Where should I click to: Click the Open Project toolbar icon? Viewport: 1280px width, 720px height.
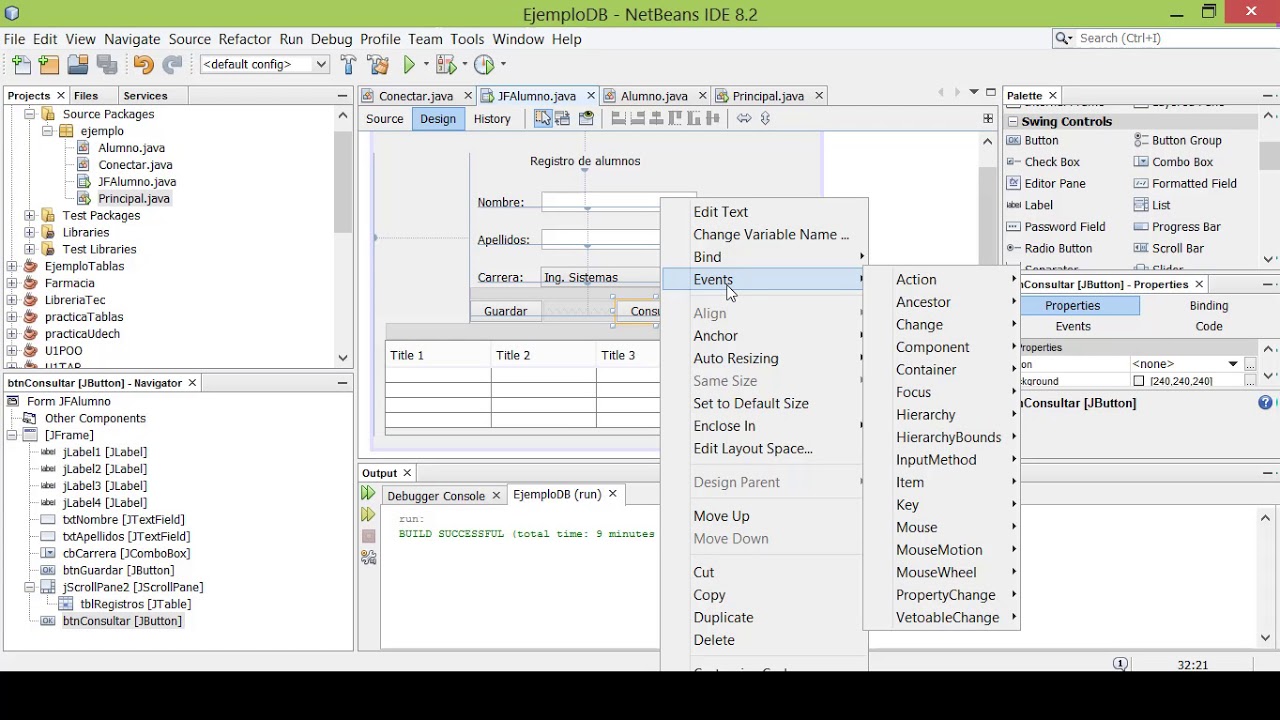click(x=78, y=64)
